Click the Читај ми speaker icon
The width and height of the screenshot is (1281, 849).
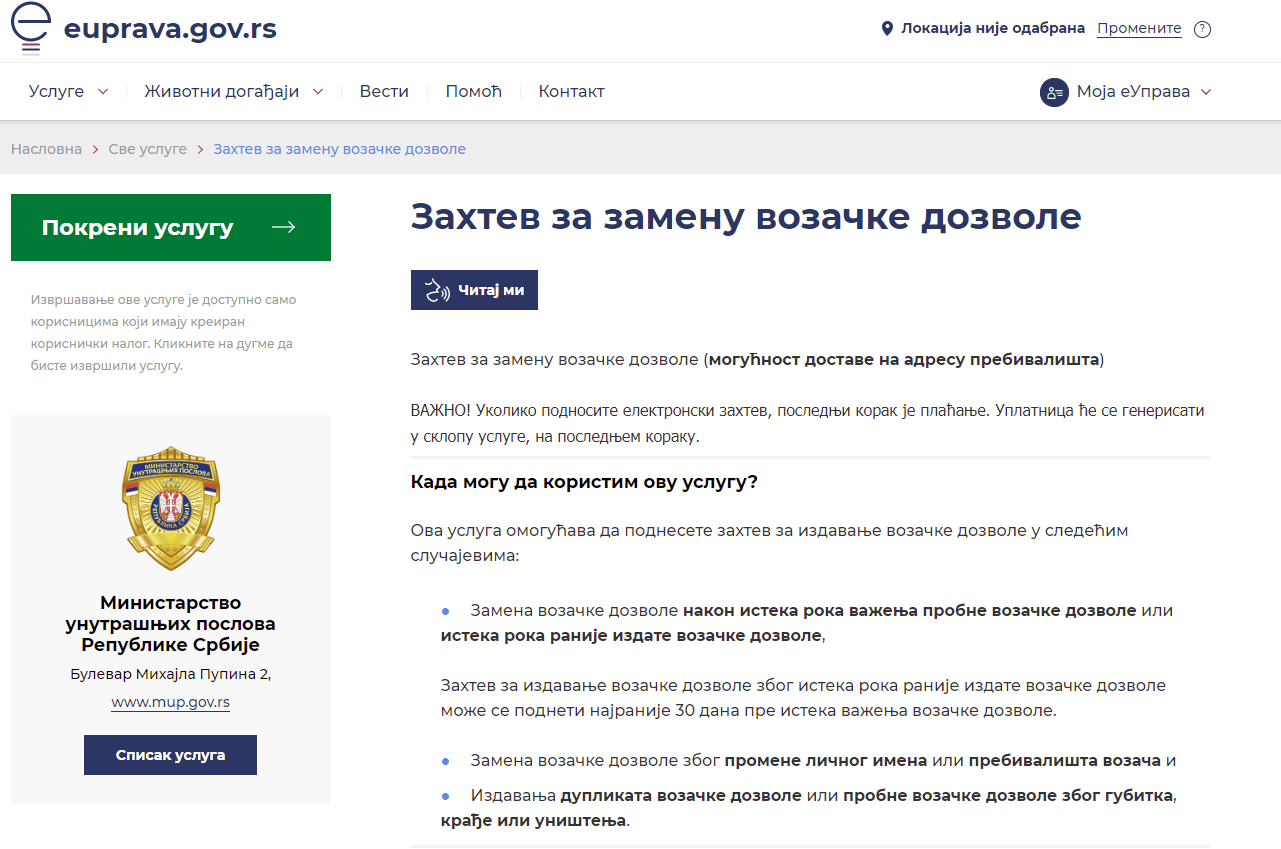pyautogui.click(x=438, y=290)
